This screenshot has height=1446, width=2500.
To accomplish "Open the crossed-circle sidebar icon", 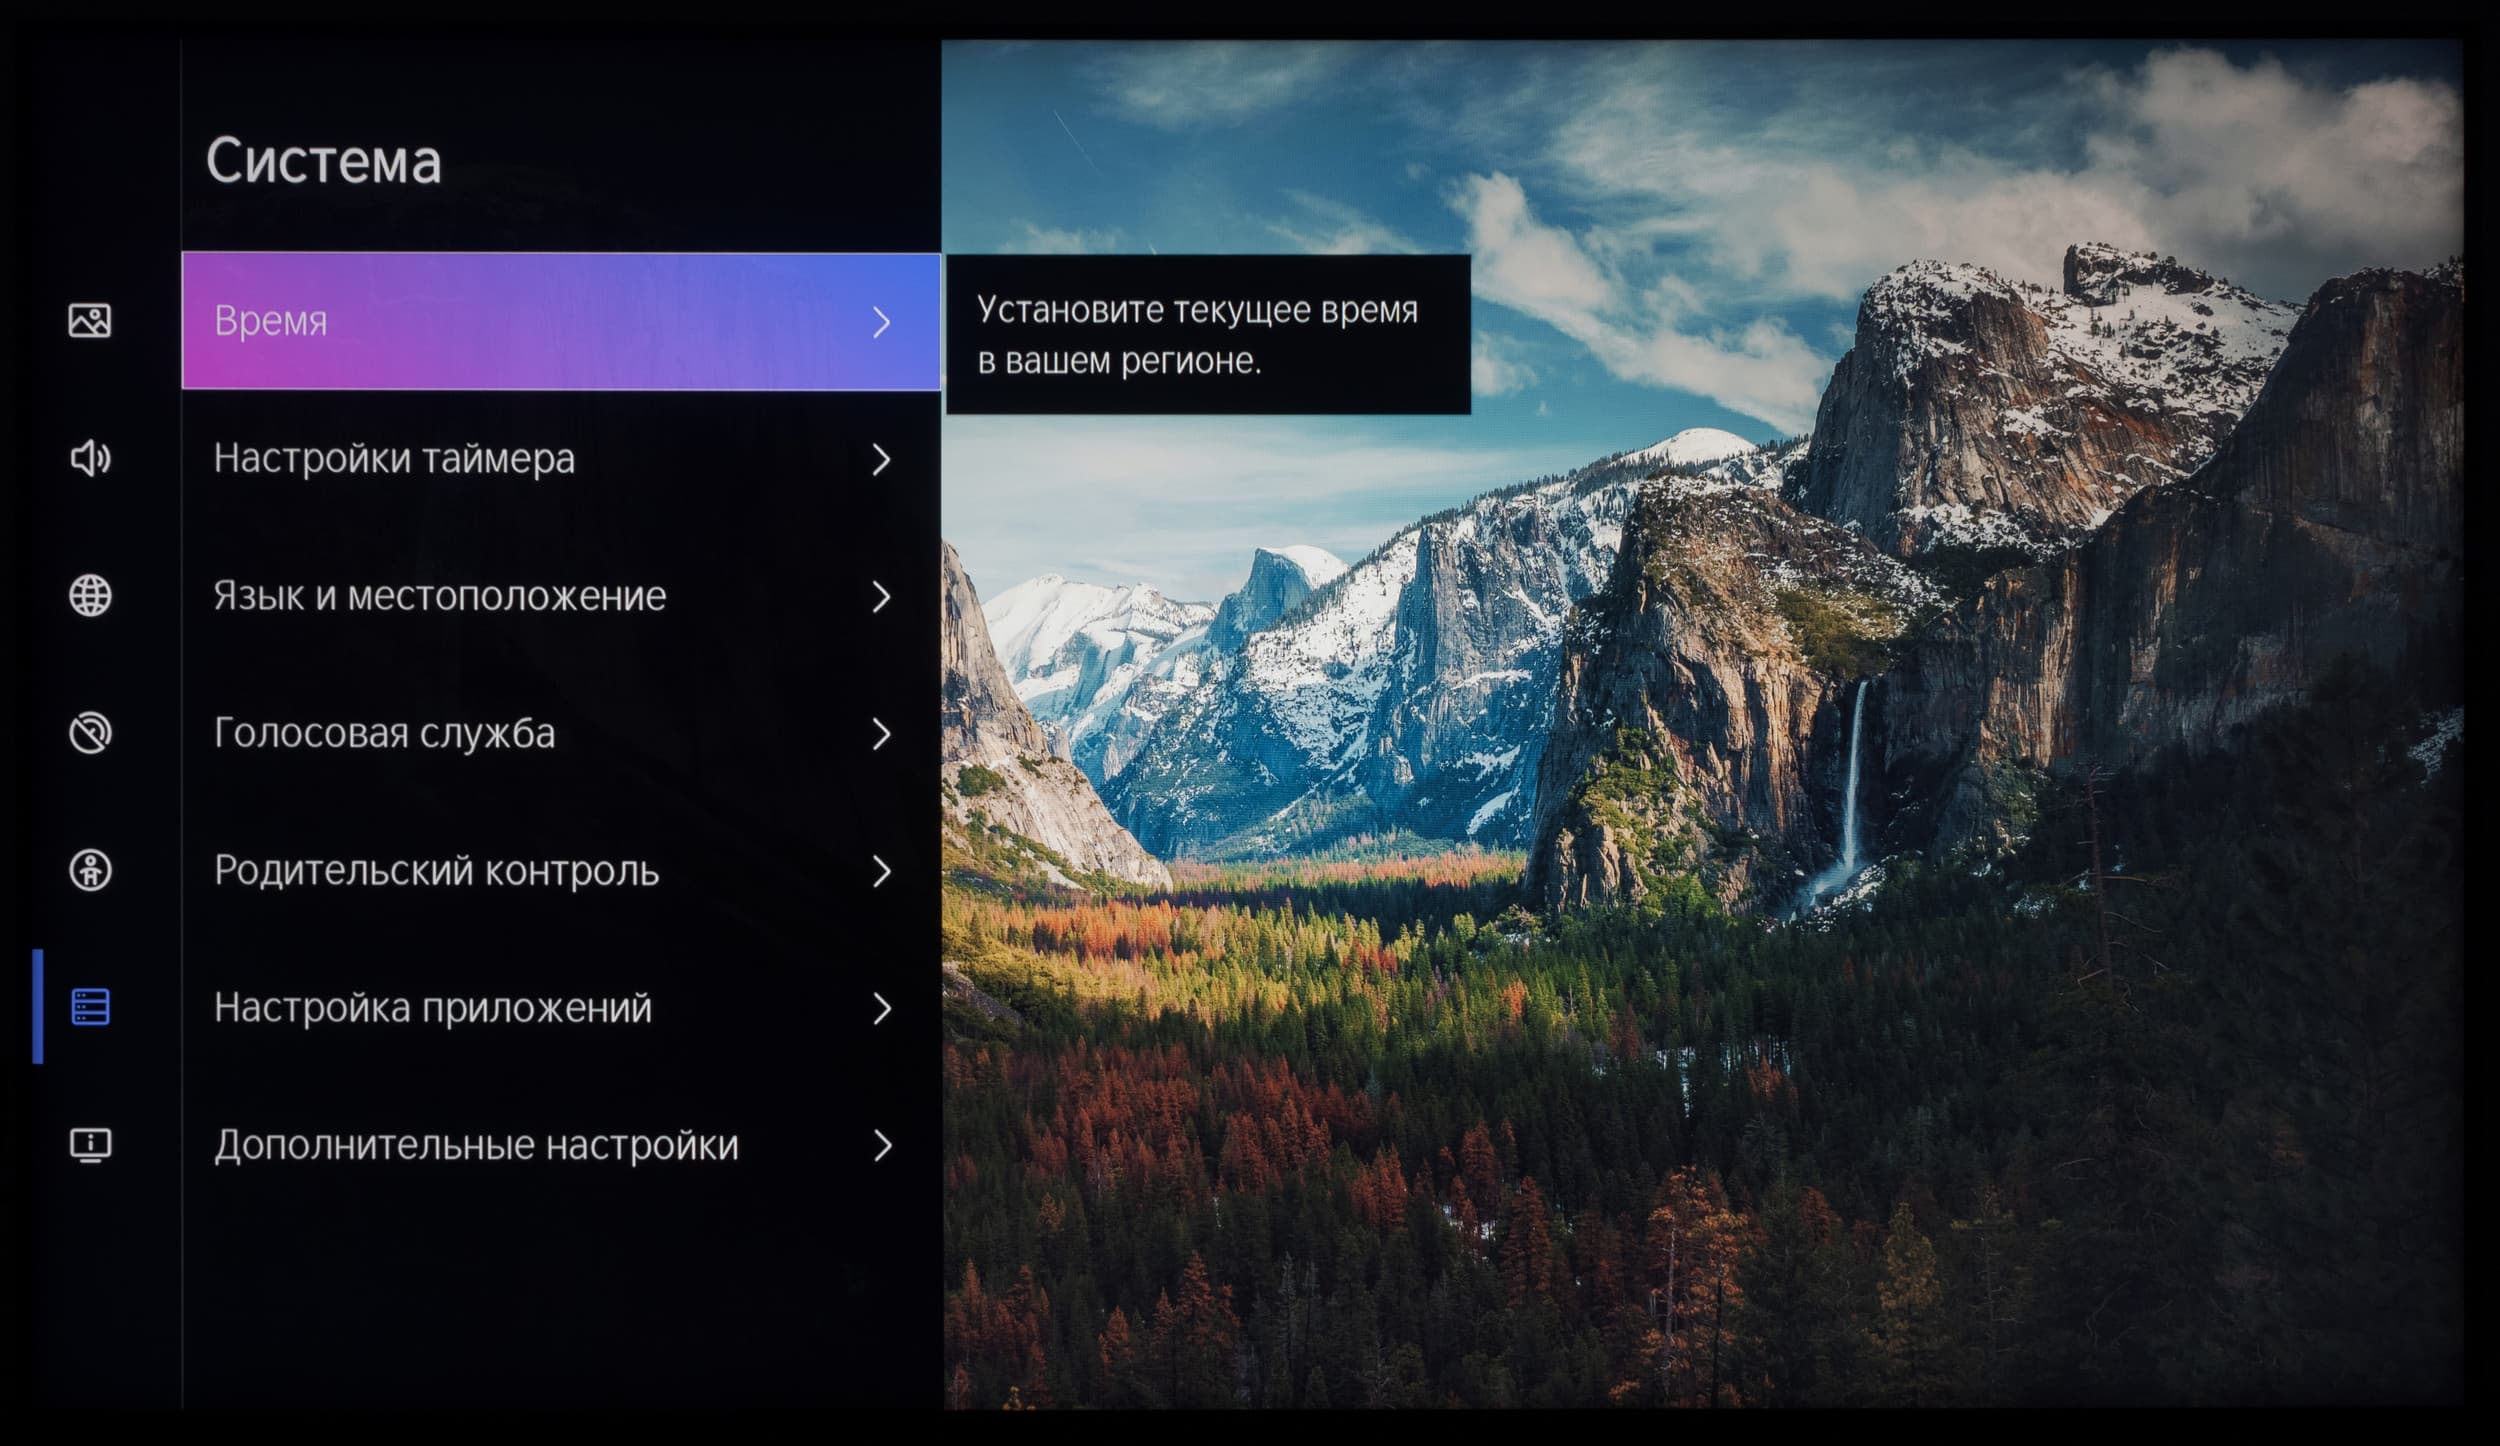I will click(90, 733).
